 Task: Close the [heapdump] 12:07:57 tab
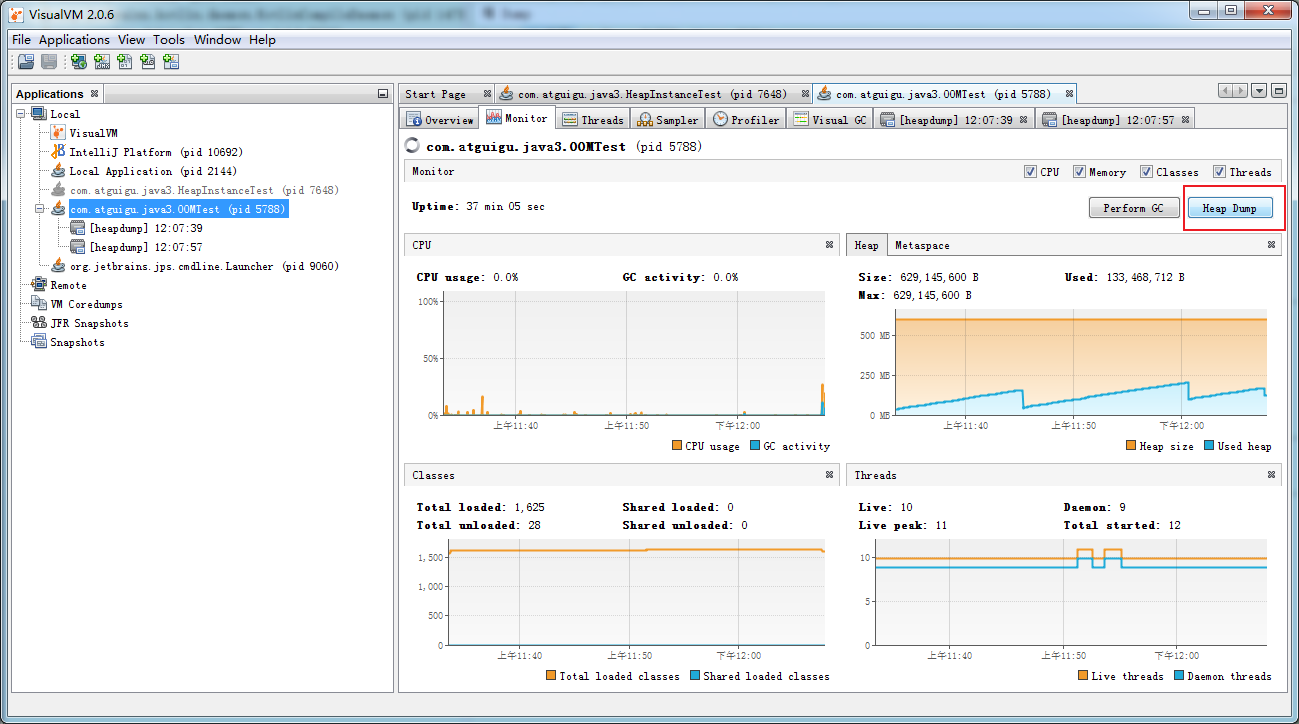point(1186,120)
